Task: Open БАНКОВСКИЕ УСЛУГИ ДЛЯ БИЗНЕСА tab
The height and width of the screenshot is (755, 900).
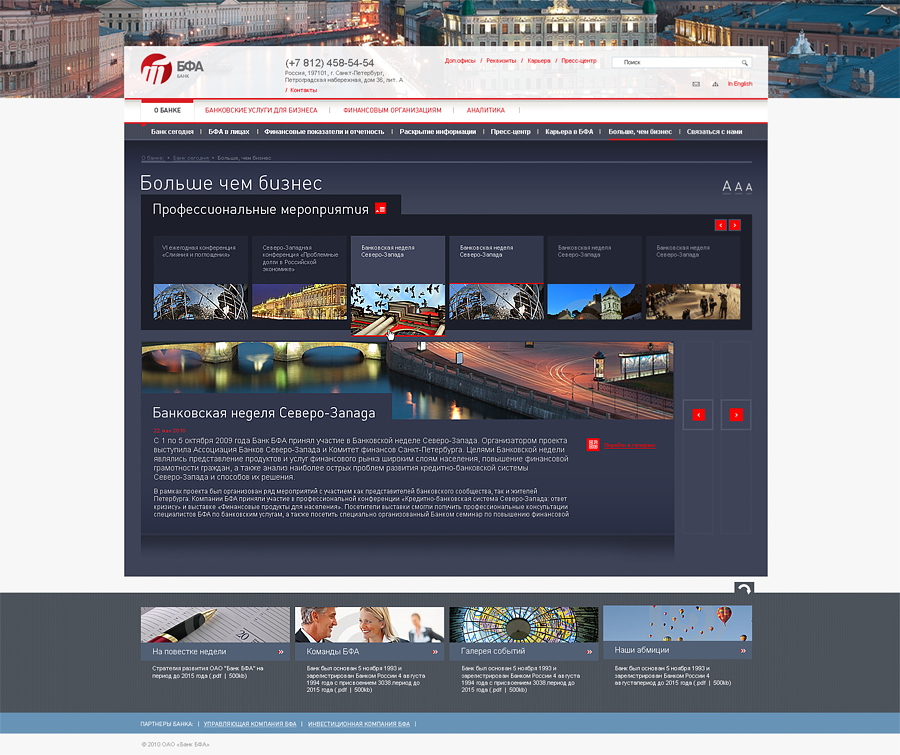Action: (x=261, y=110)
